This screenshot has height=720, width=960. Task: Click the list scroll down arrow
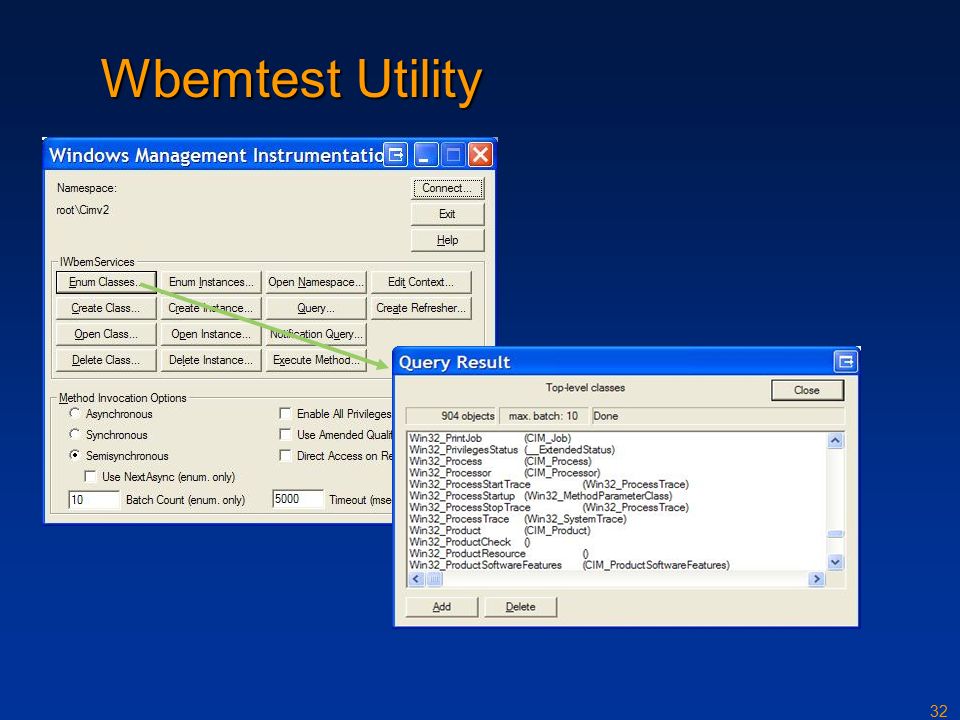click(x=835, y=561)
